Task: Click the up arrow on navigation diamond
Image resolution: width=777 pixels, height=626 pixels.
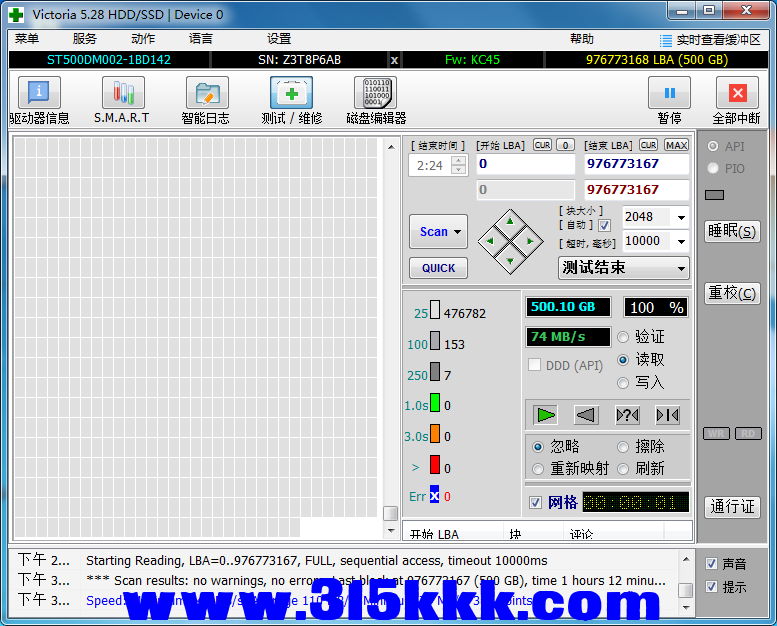Action: point(510,222)
